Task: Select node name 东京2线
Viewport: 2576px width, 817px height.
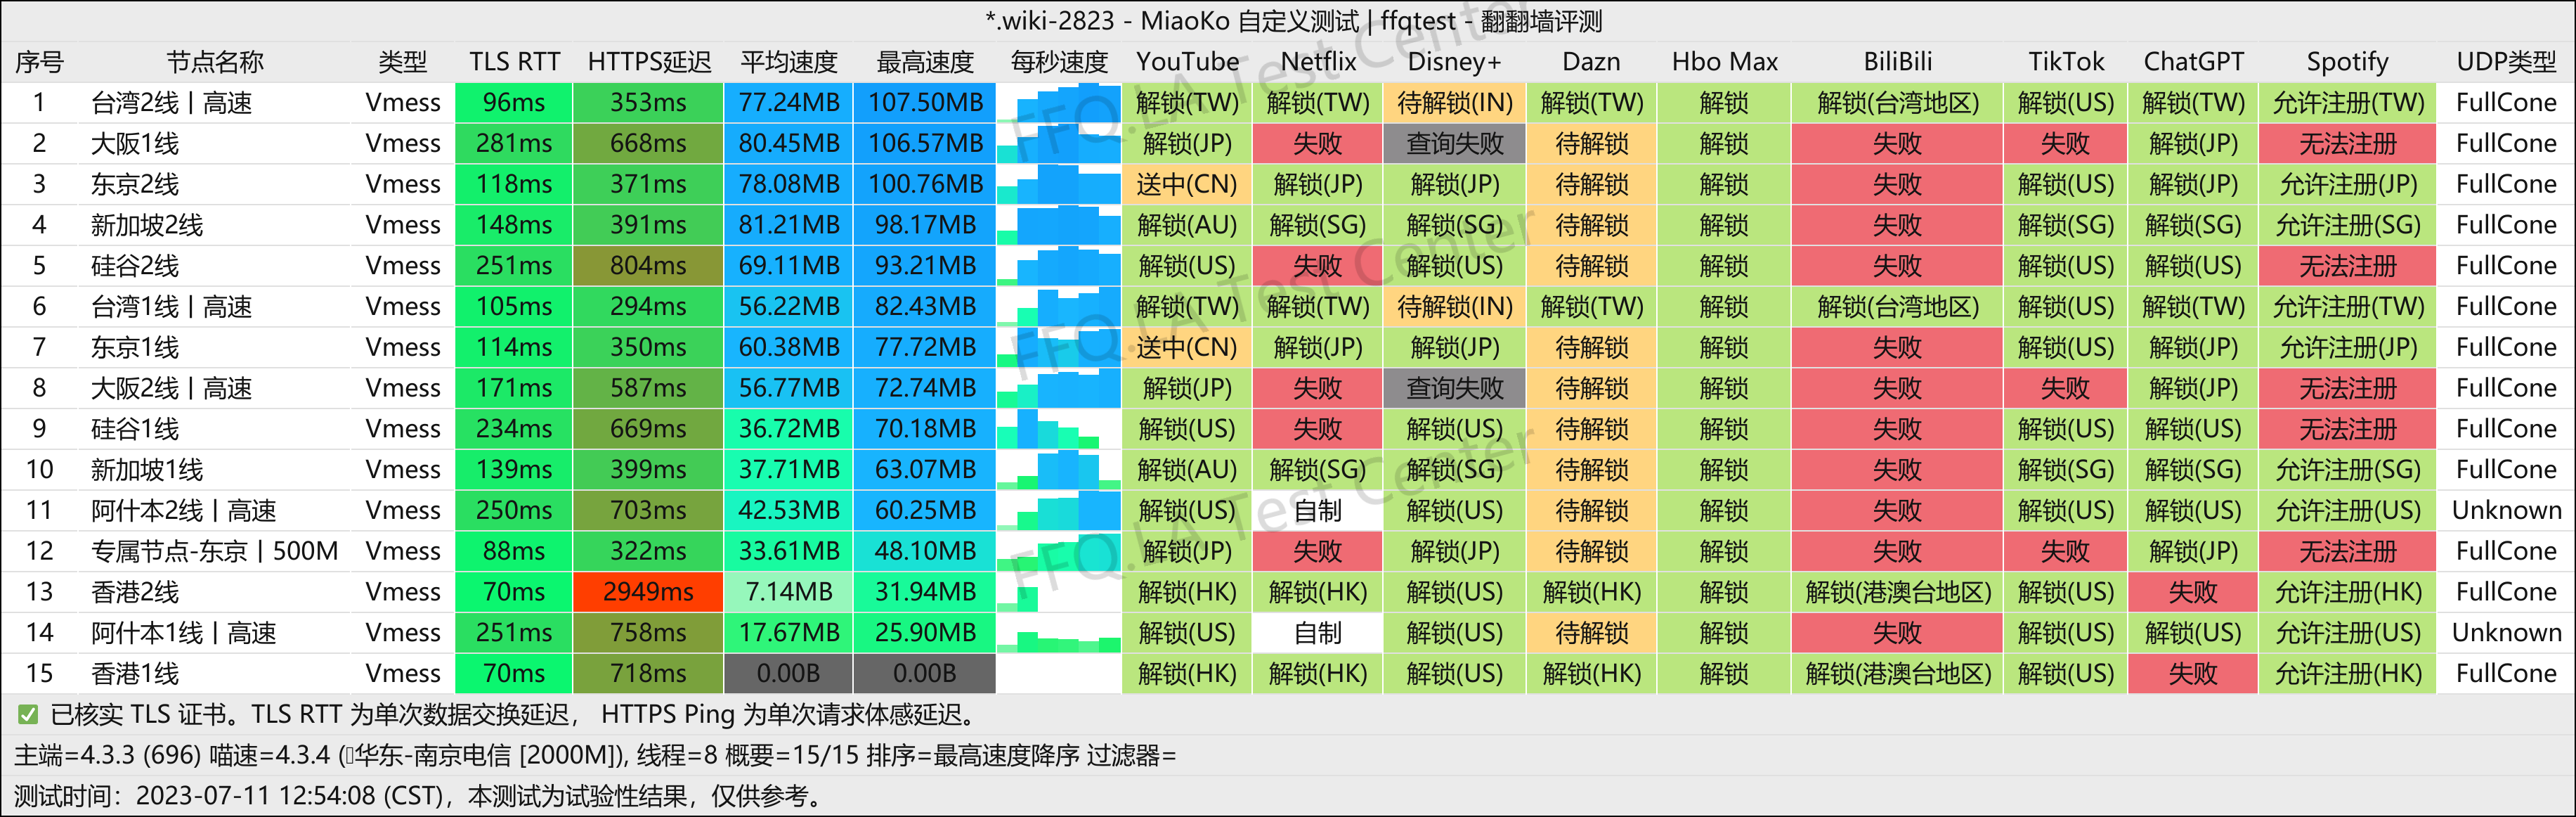Action: point(135,185)
